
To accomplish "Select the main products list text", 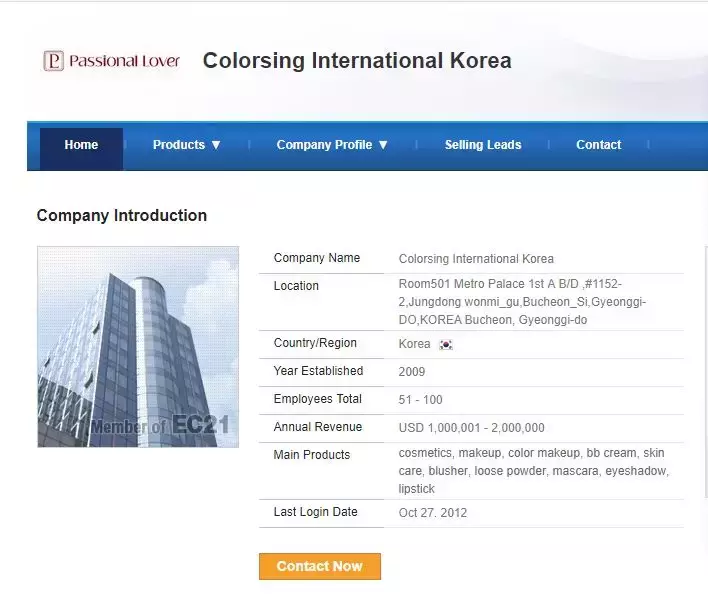I will pos(534,471).
